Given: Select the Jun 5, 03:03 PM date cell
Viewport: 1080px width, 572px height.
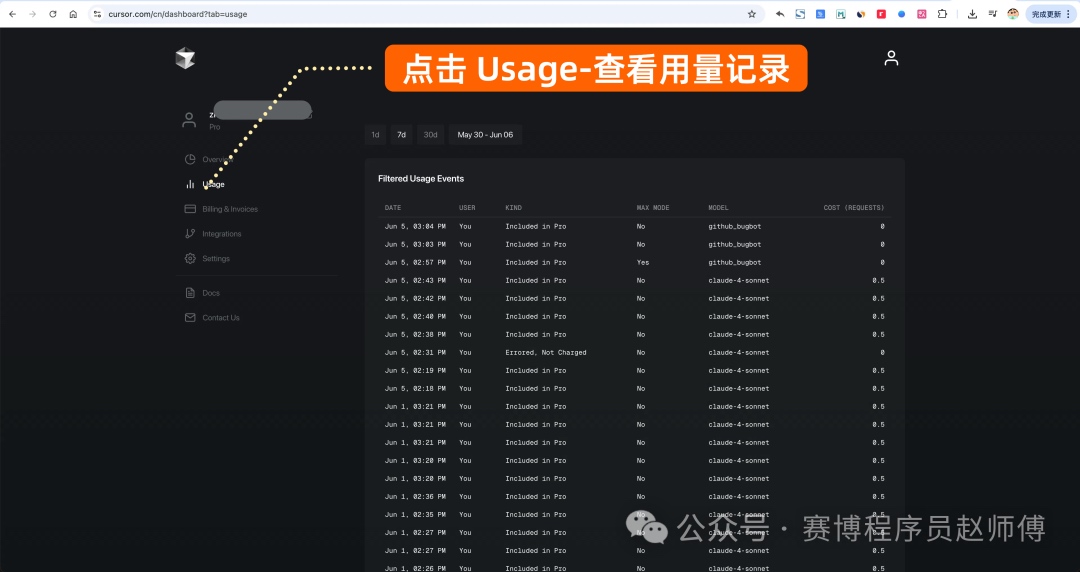Looking at the screenshot, I should pyautogui.click(x=415, y=244).
